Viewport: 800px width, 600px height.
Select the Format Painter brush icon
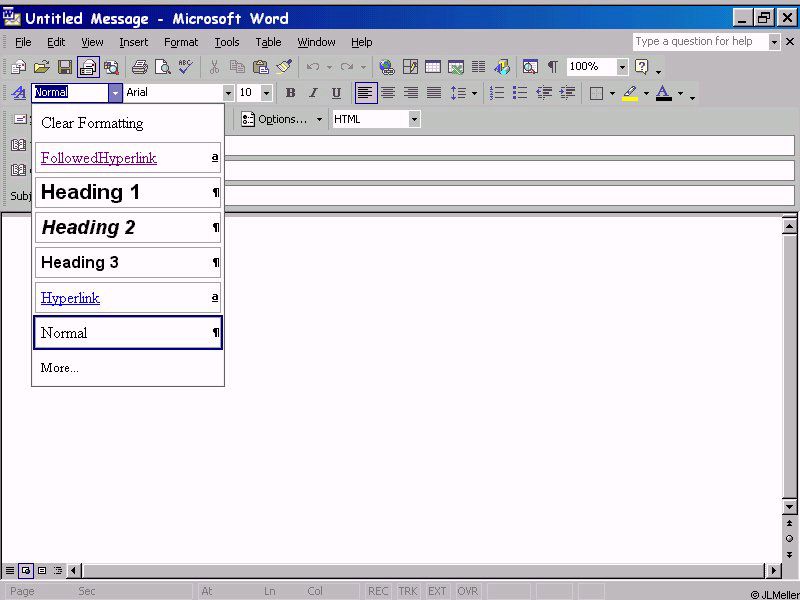284,67
